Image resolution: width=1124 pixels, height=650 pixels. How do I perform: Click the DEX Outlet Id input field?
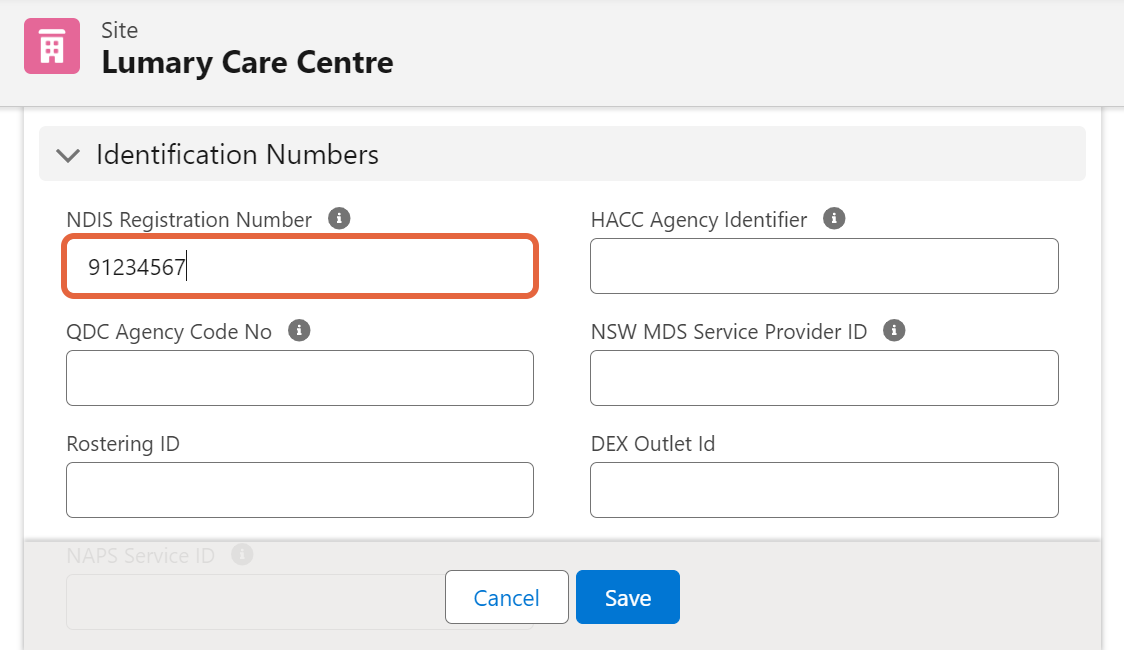[x=824, y=490]
